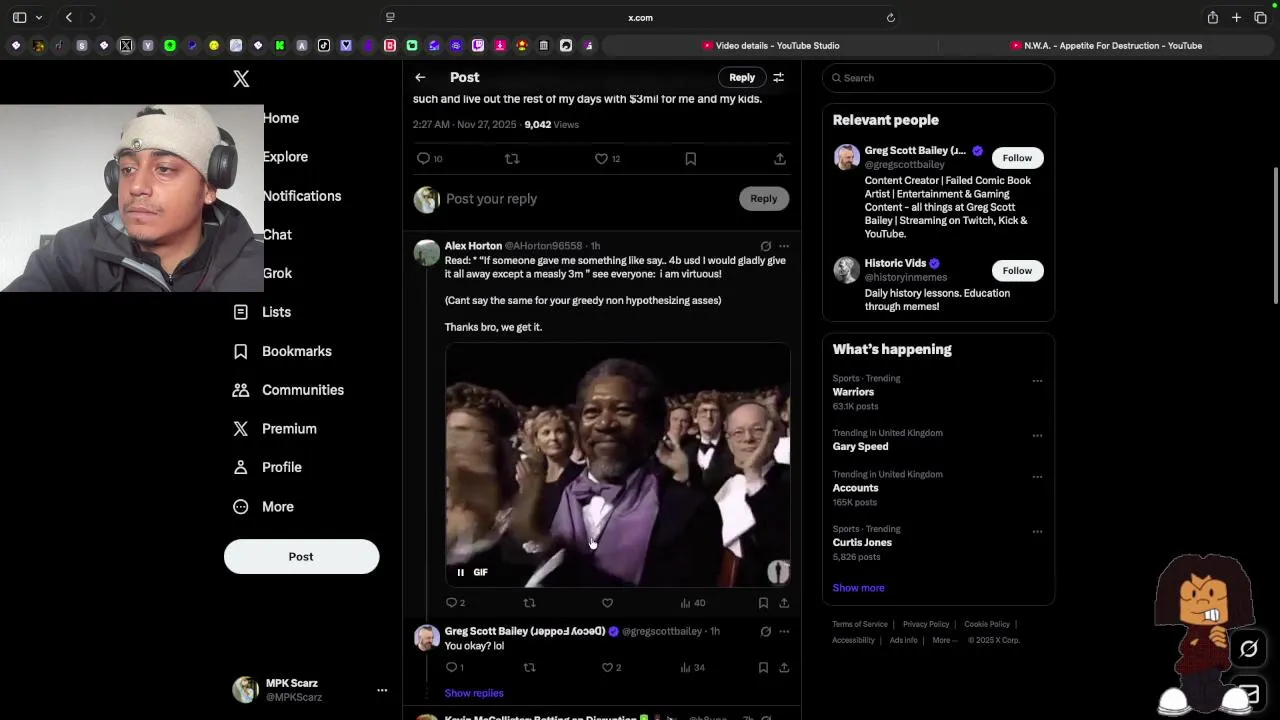Screen dimensions: 1280x720
Task: Open Grok action on Alex Horton reply
Action: [x=766, y=246]
